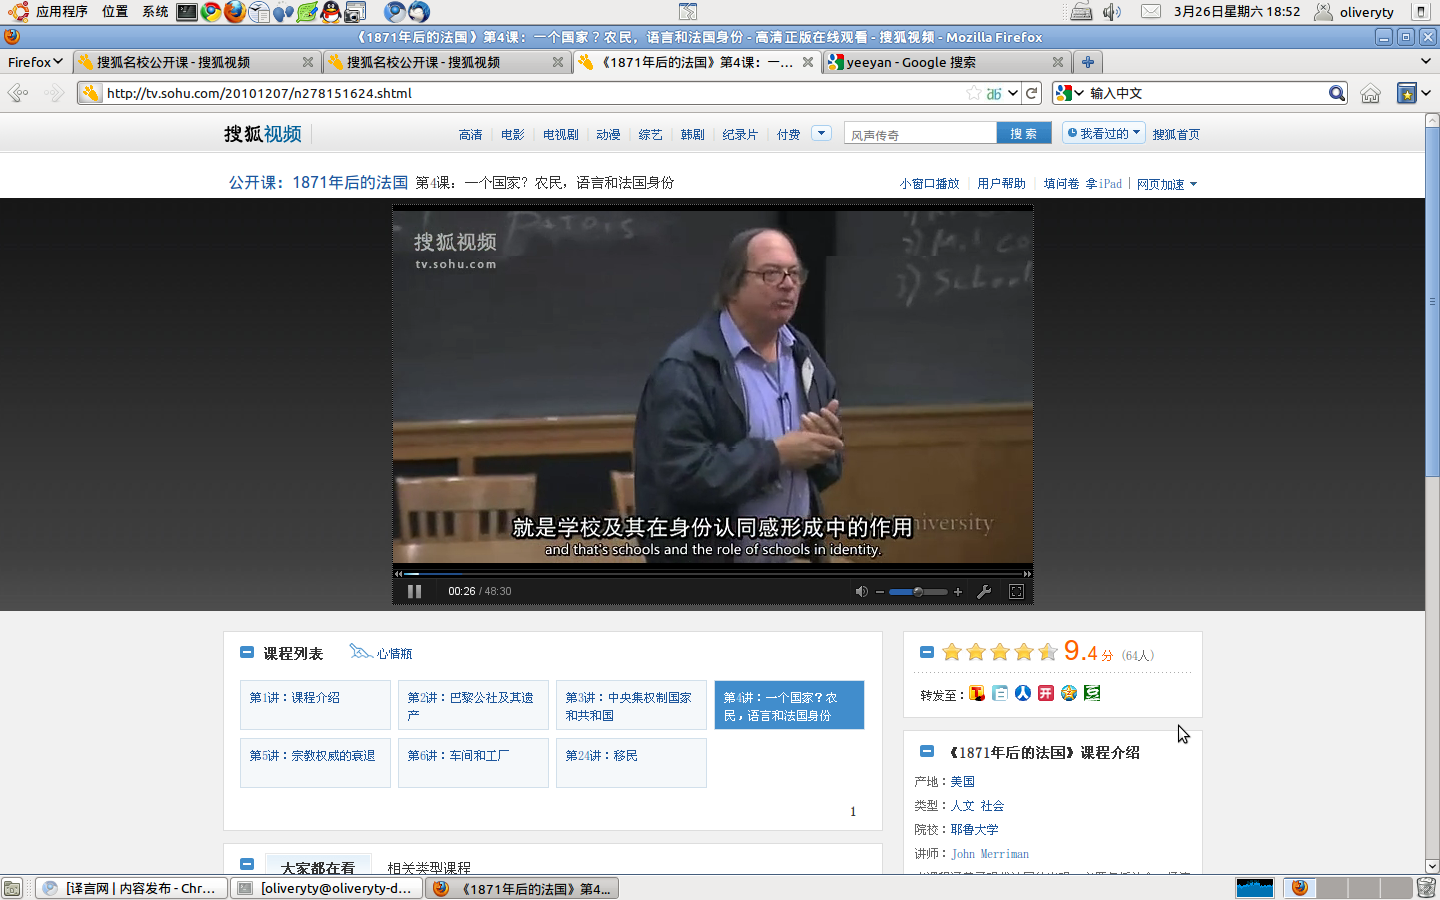
Task: Open the 应用程序 applications menu
Action: (61, 12)
